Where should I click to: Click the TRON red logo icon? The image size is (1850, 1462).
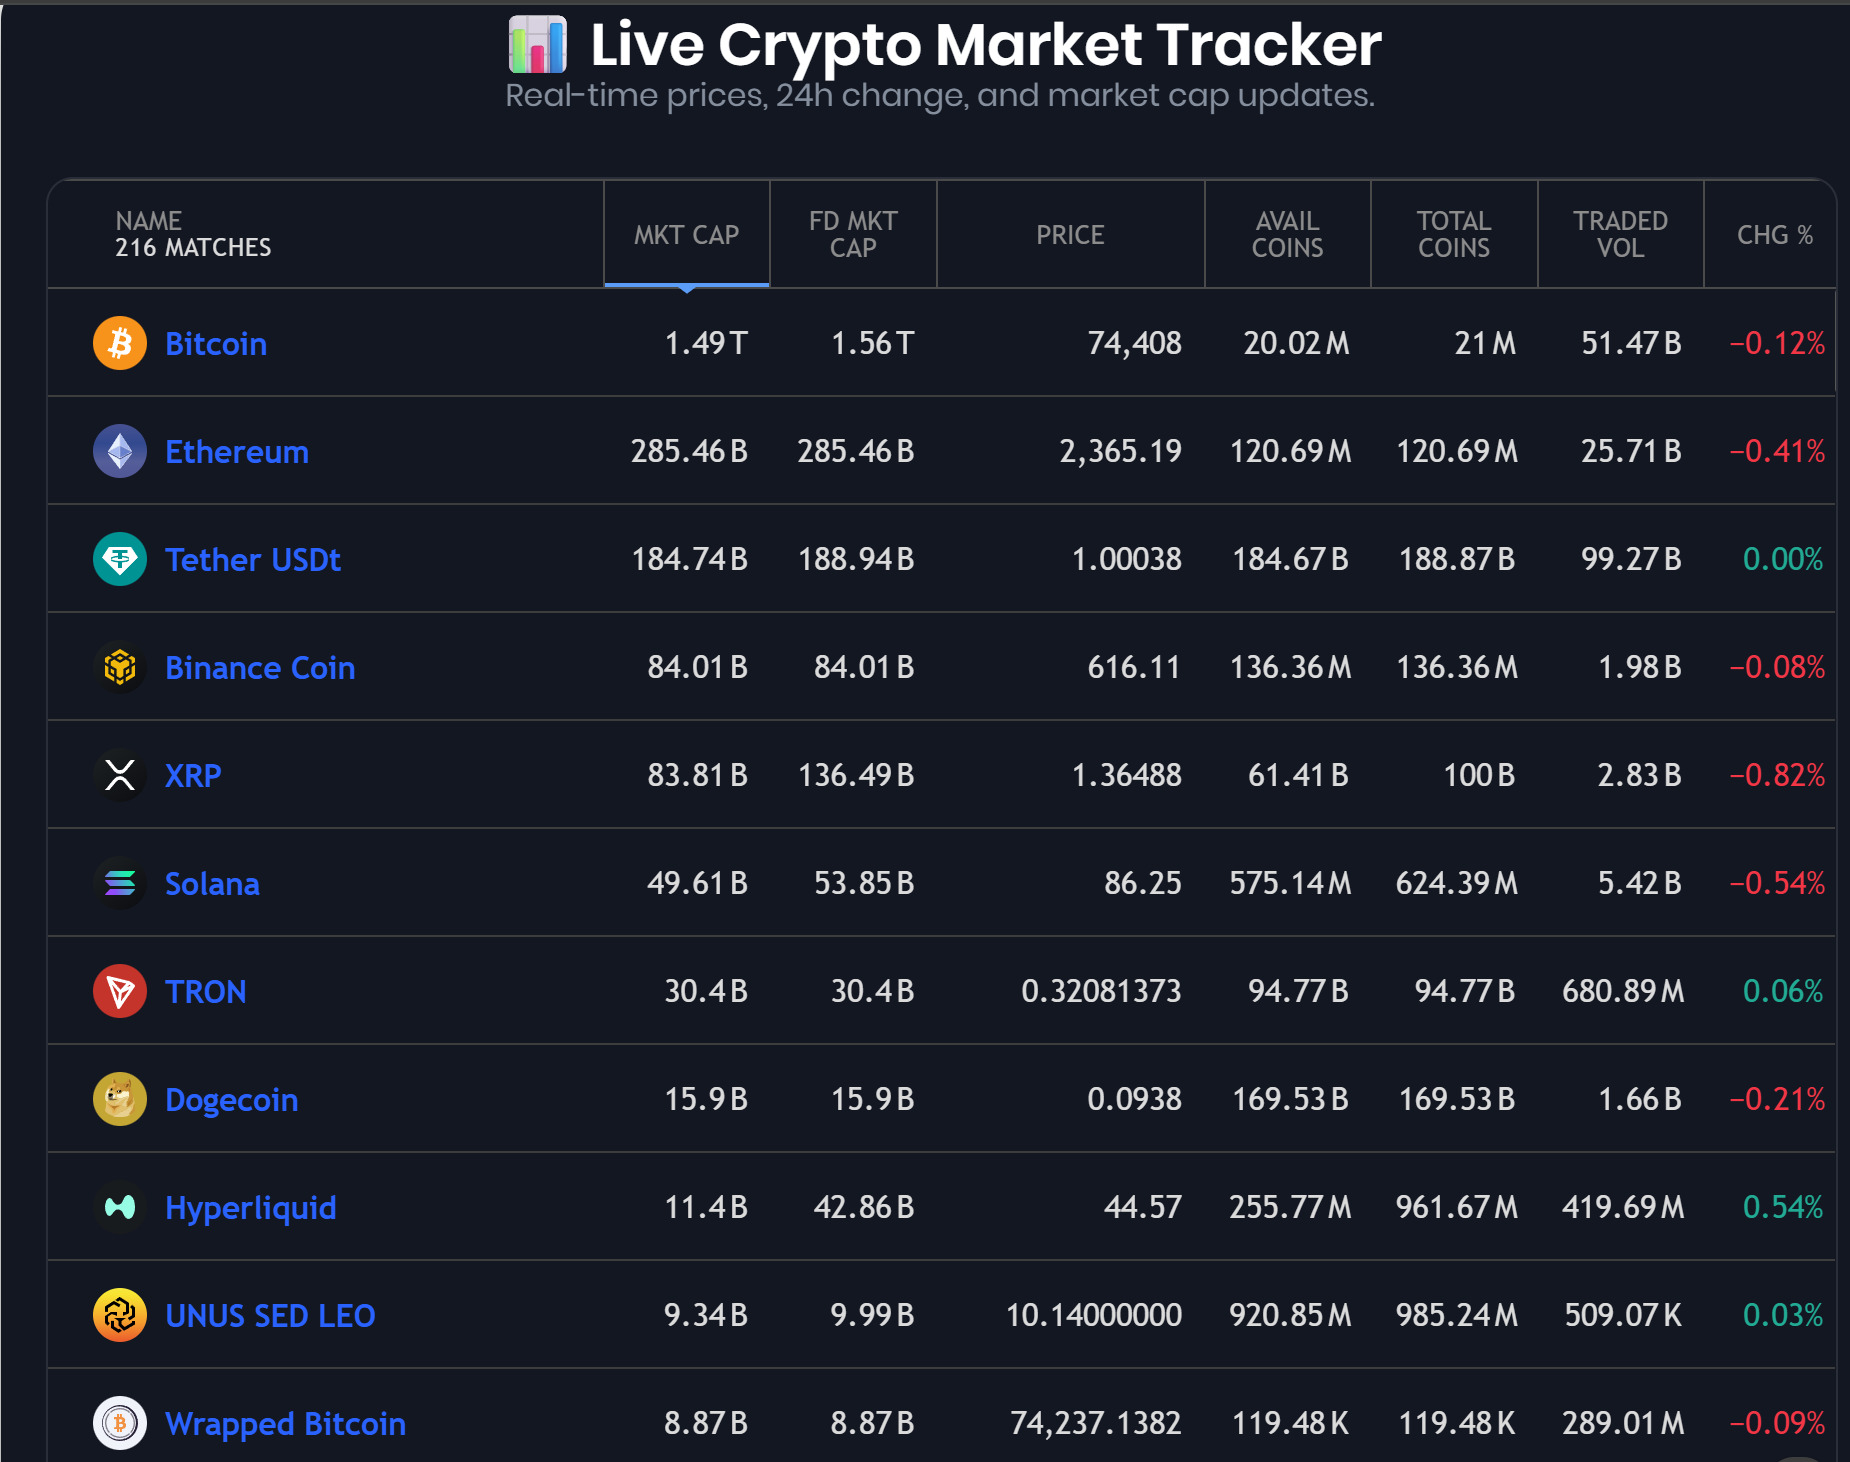pyautogui.click(x=119, y=991)
